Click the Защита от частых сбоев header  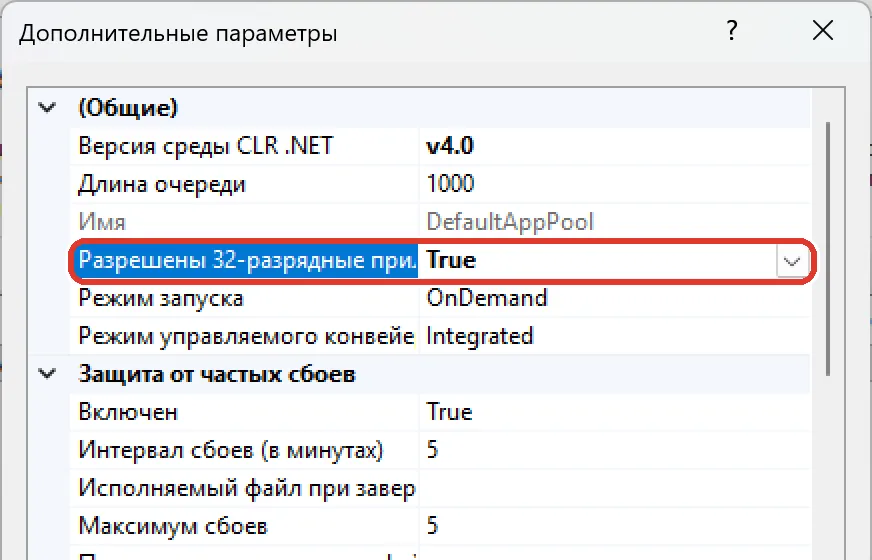click(217, 374)
